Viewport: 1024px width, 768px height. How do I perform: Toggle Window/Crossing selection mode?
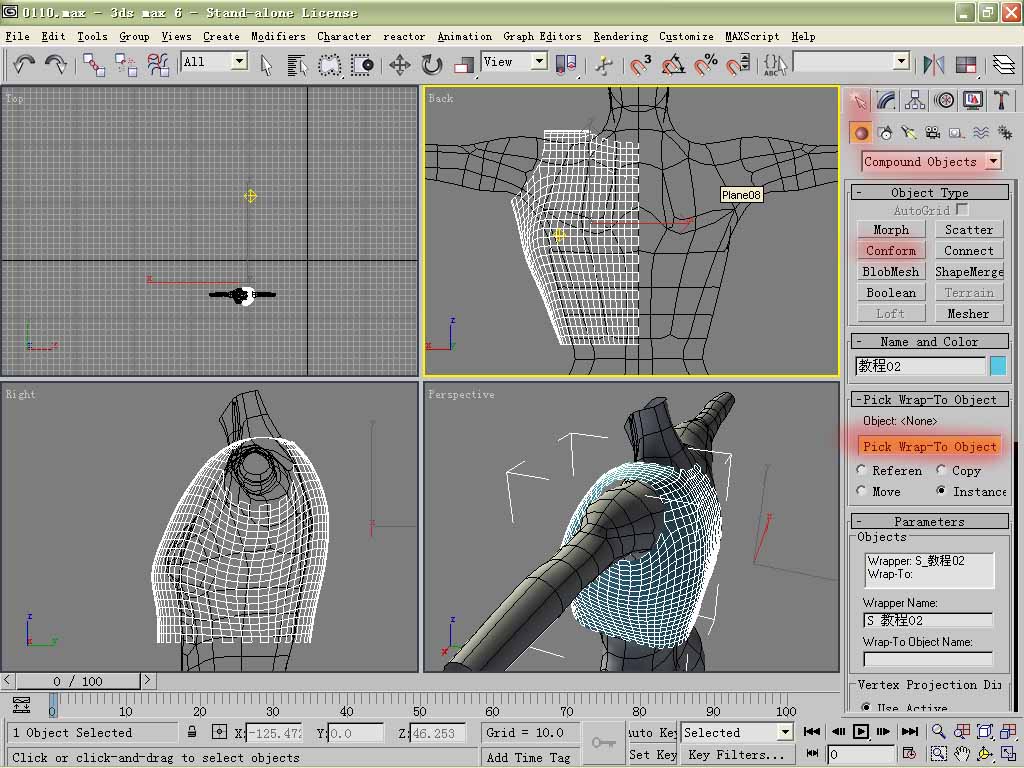point(362,65)
